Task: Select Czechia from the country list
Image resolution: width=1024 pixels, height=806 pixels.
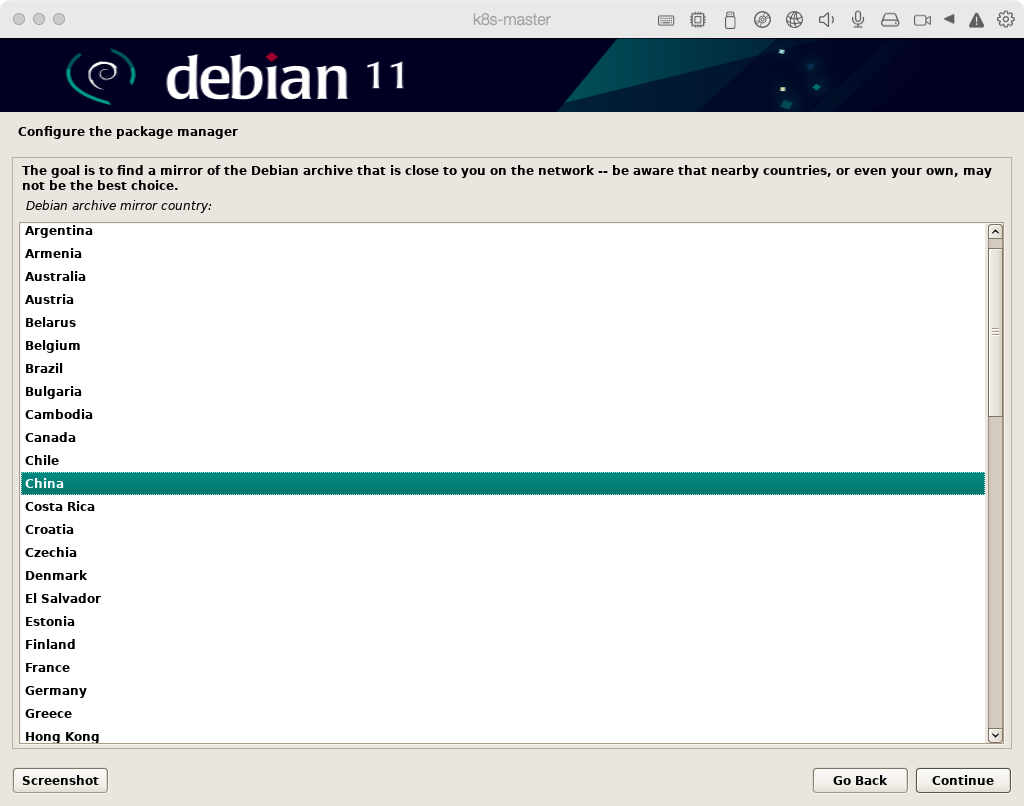Action: point(503,553)
